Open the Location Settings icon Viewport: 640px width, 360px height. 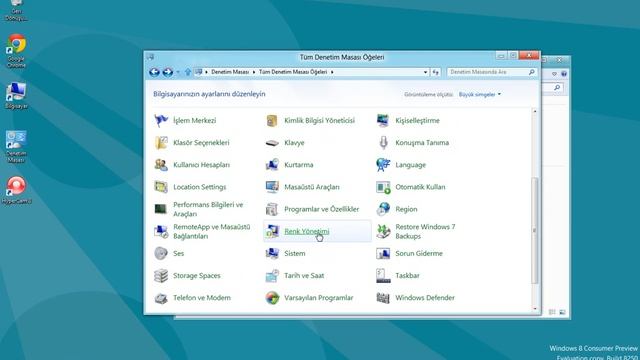161,187
